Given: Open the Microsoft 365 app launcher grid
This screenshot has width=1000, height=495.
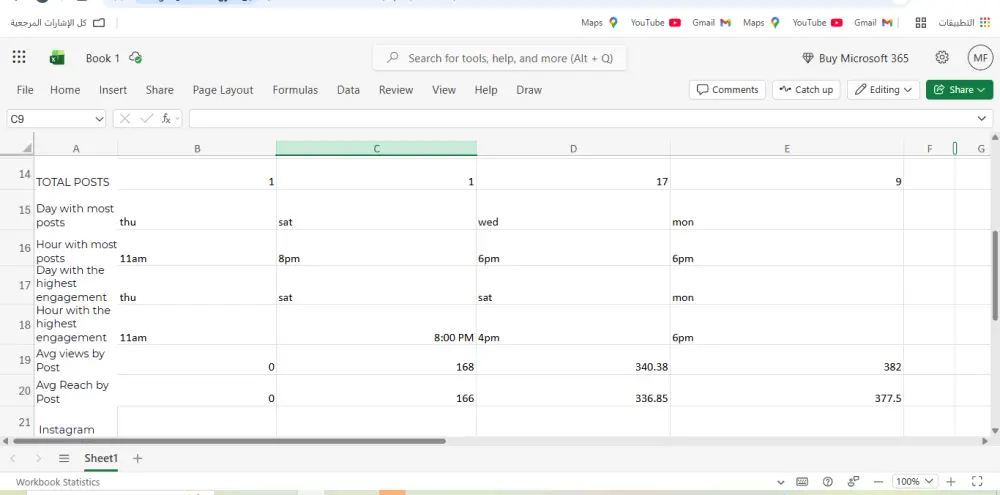Looking at the screenshot, I should coord(19,57).
